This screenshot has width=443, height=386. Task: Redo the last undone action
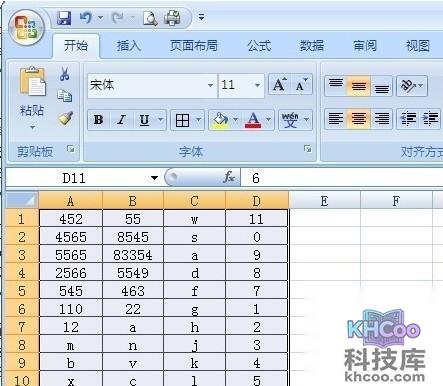pos(118,17)
